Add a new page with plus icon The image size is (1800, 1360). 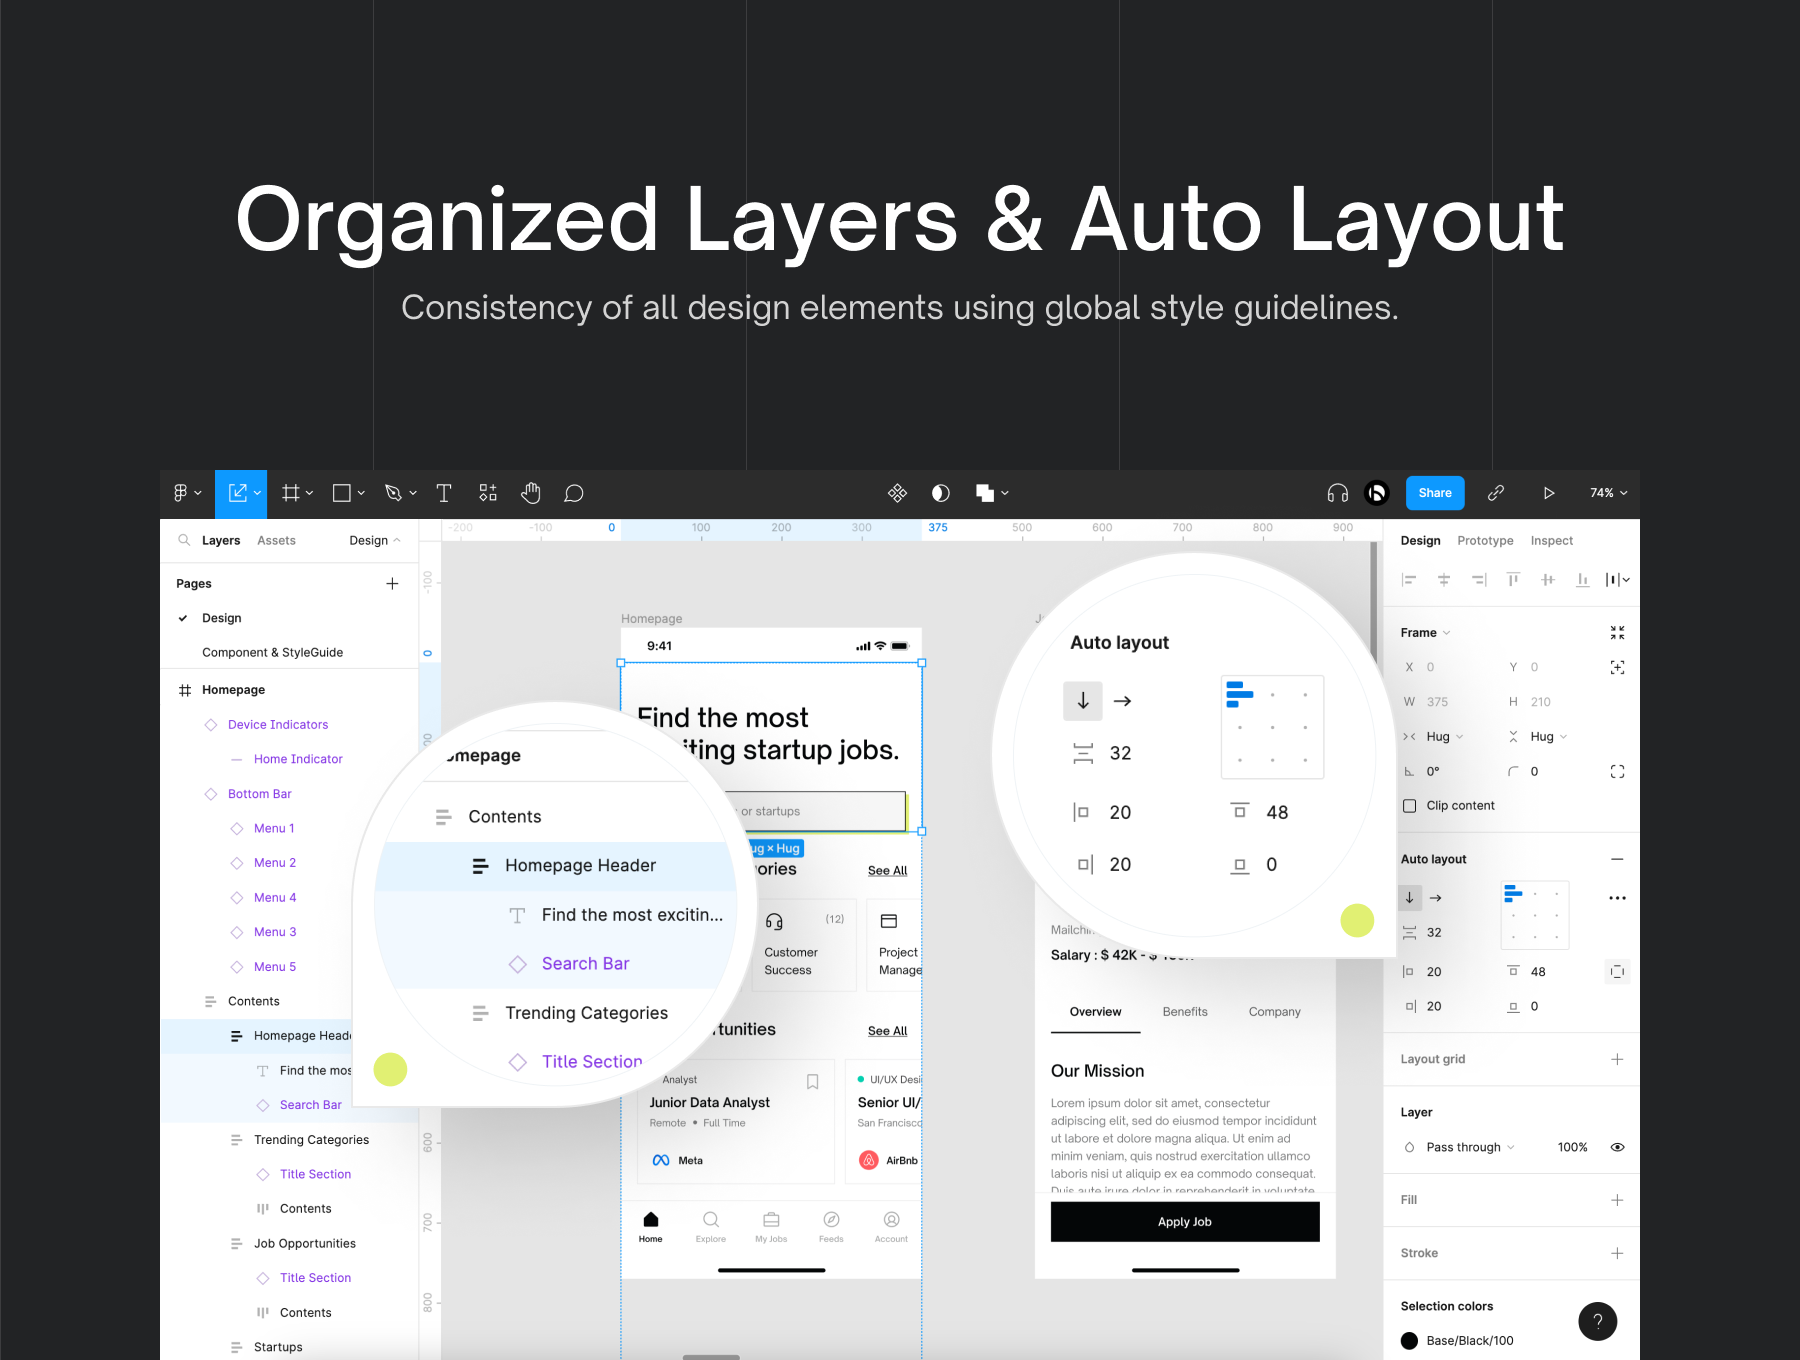(x=392, y=584)
